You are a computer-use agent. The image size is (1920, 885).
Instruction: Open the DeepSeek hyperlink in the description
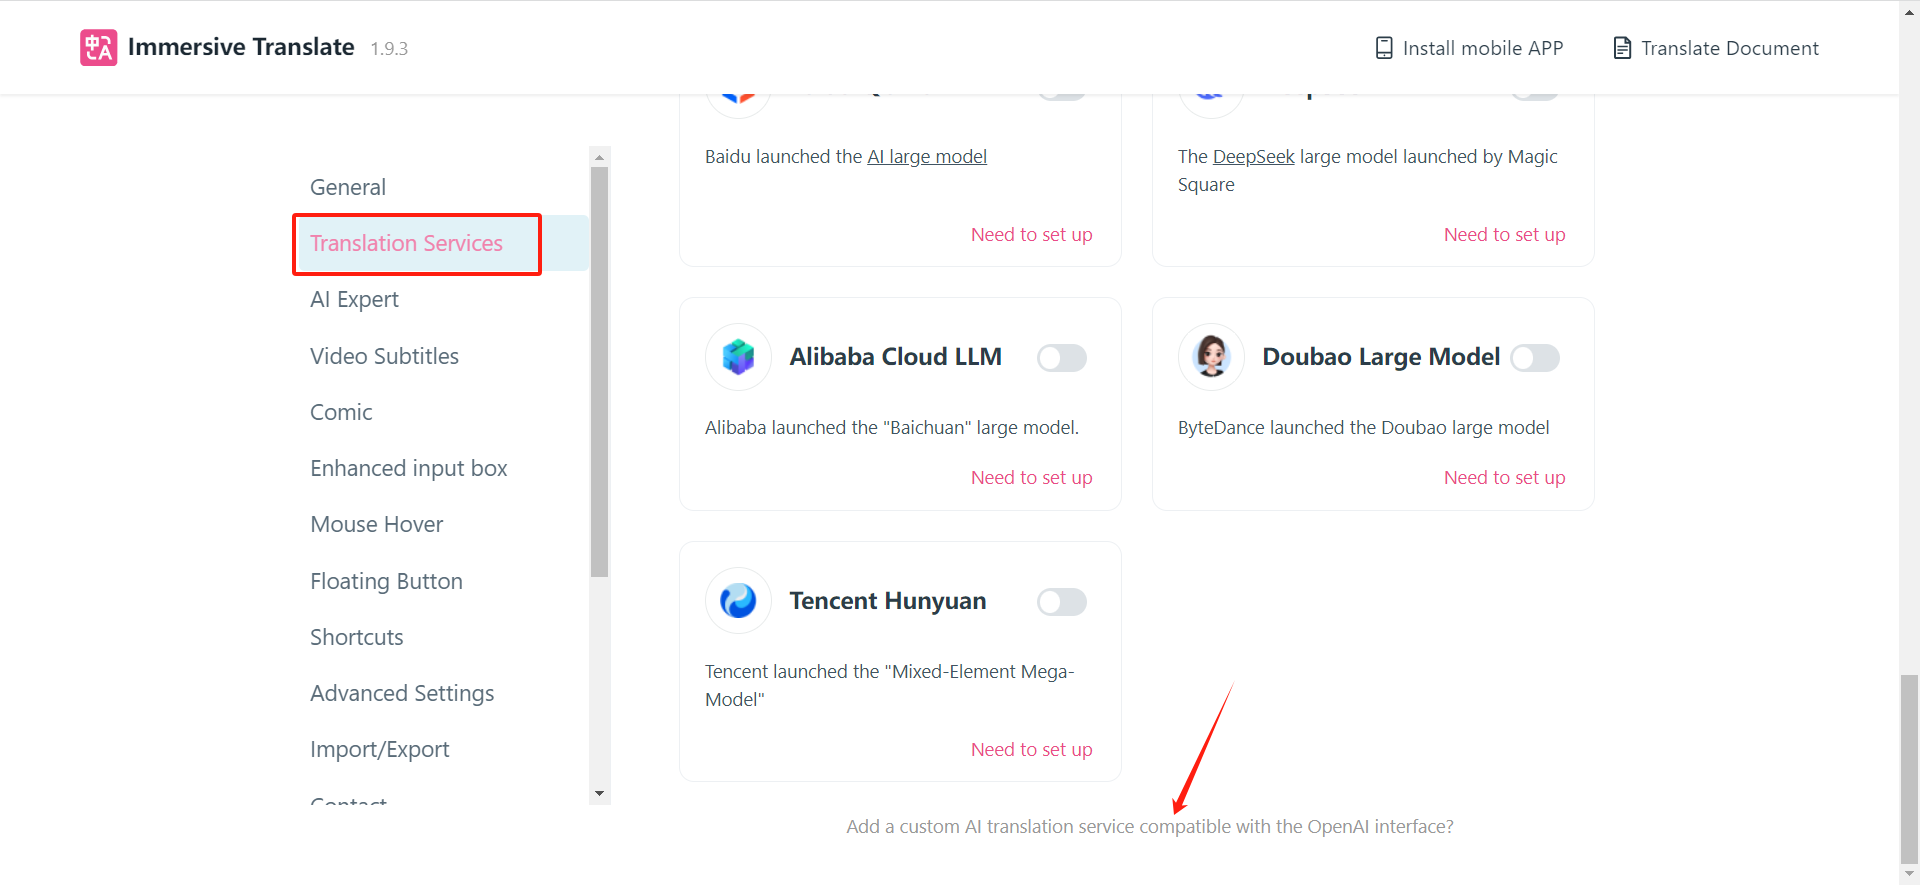click(x=1253, y=156)
